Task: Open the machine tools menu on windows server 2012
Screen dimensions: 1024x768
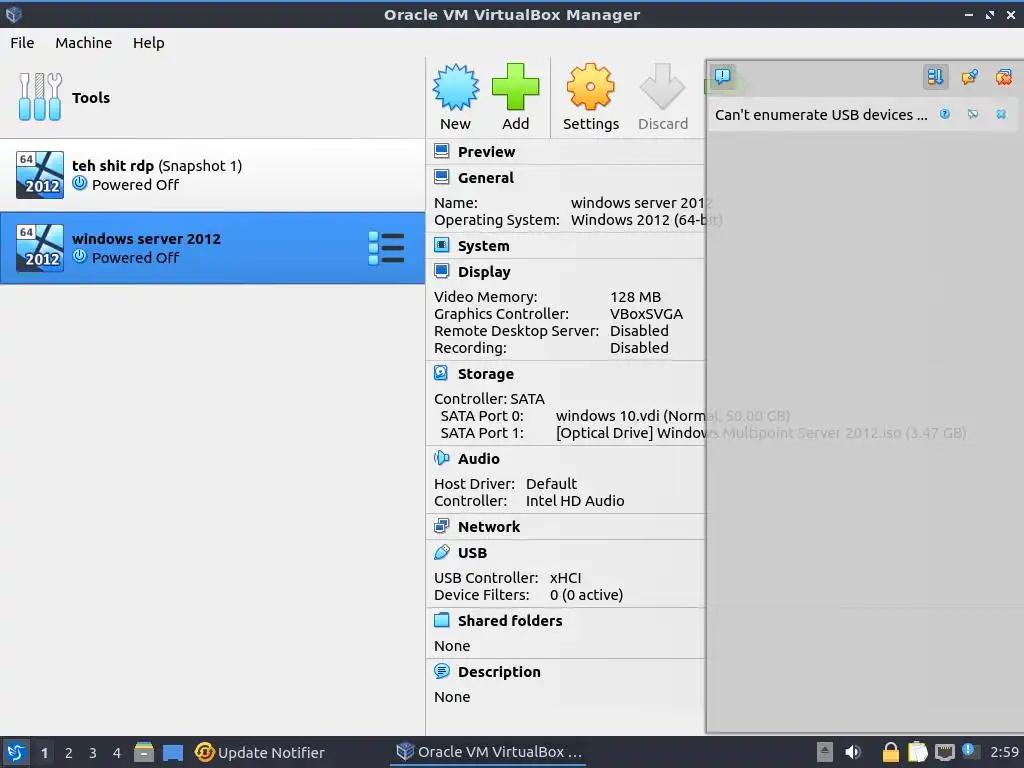Action: (x=387, y=248)
